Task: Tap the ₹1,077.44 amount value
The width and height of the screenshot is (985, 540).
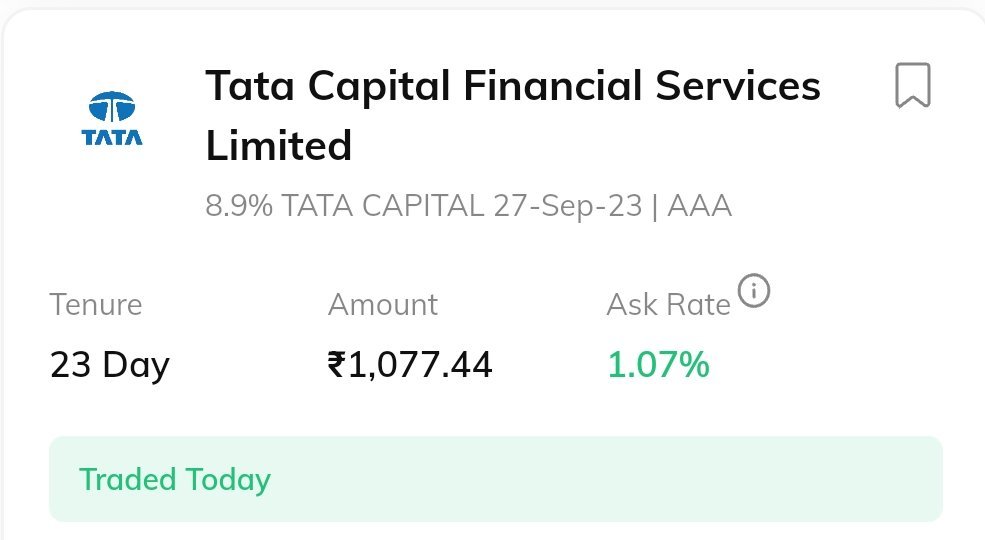Action: tap(410, 365)
